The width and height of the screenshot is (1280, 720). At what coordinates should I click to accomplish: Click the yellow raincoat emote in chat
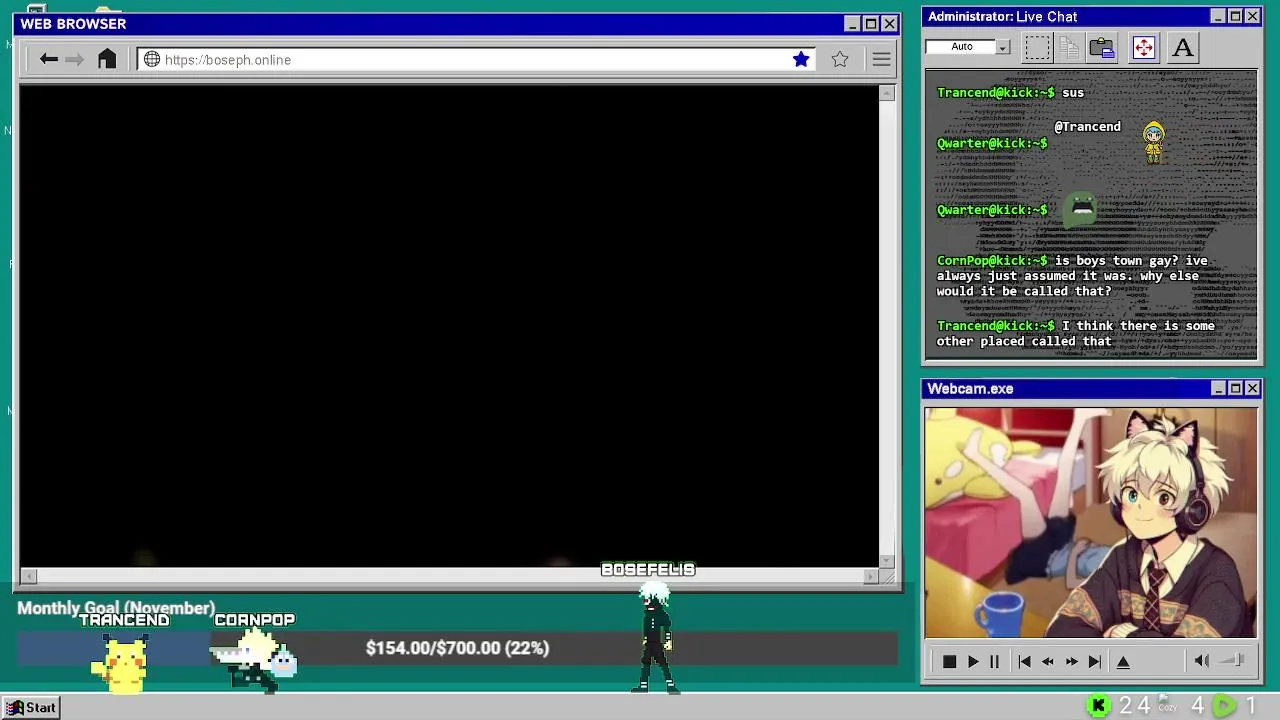click(x=1154, y=143)
